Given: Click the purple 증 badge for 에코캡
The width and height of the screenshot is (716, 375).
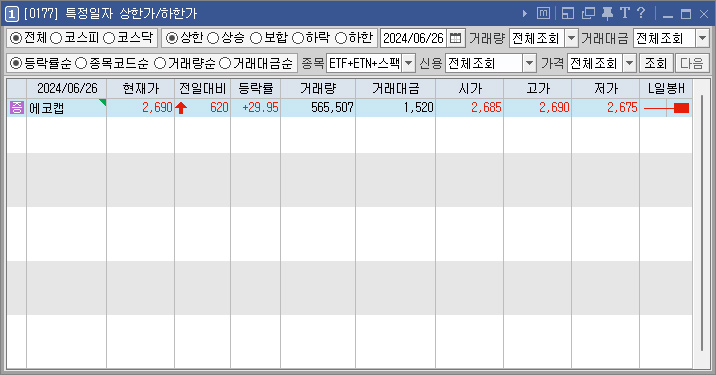Looking at the screenshot, I should coord(17,108).
